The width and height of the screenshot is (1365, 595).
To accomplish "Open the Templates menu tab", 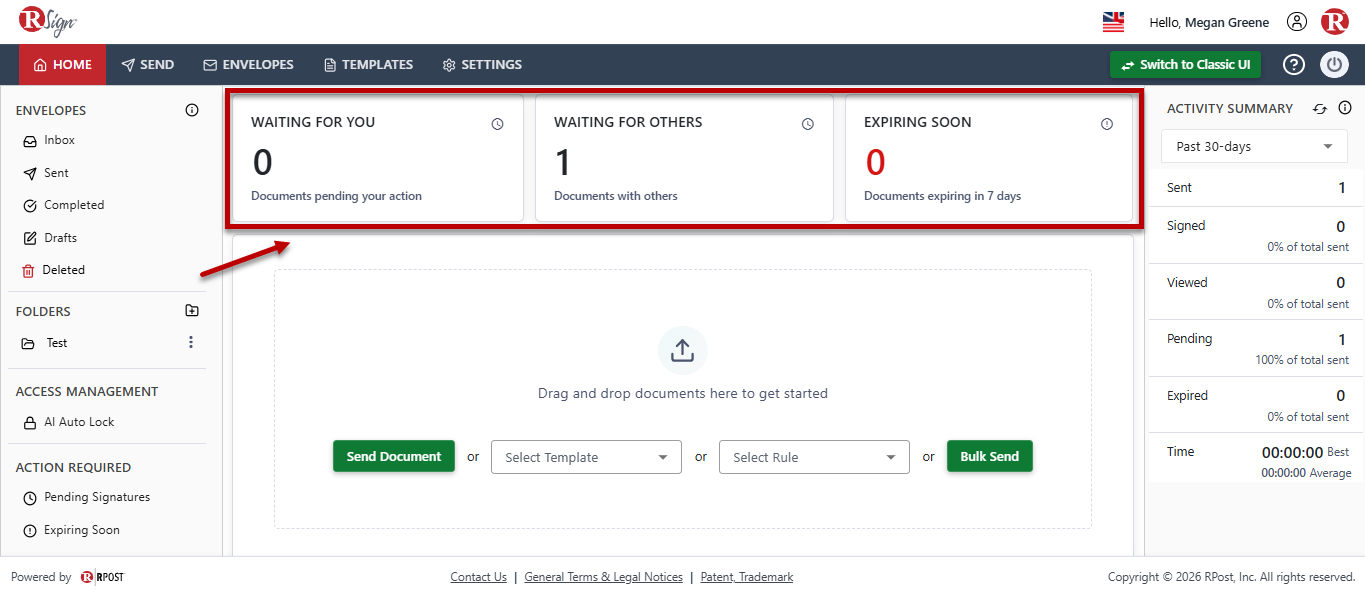I will [x=368, y=64].
